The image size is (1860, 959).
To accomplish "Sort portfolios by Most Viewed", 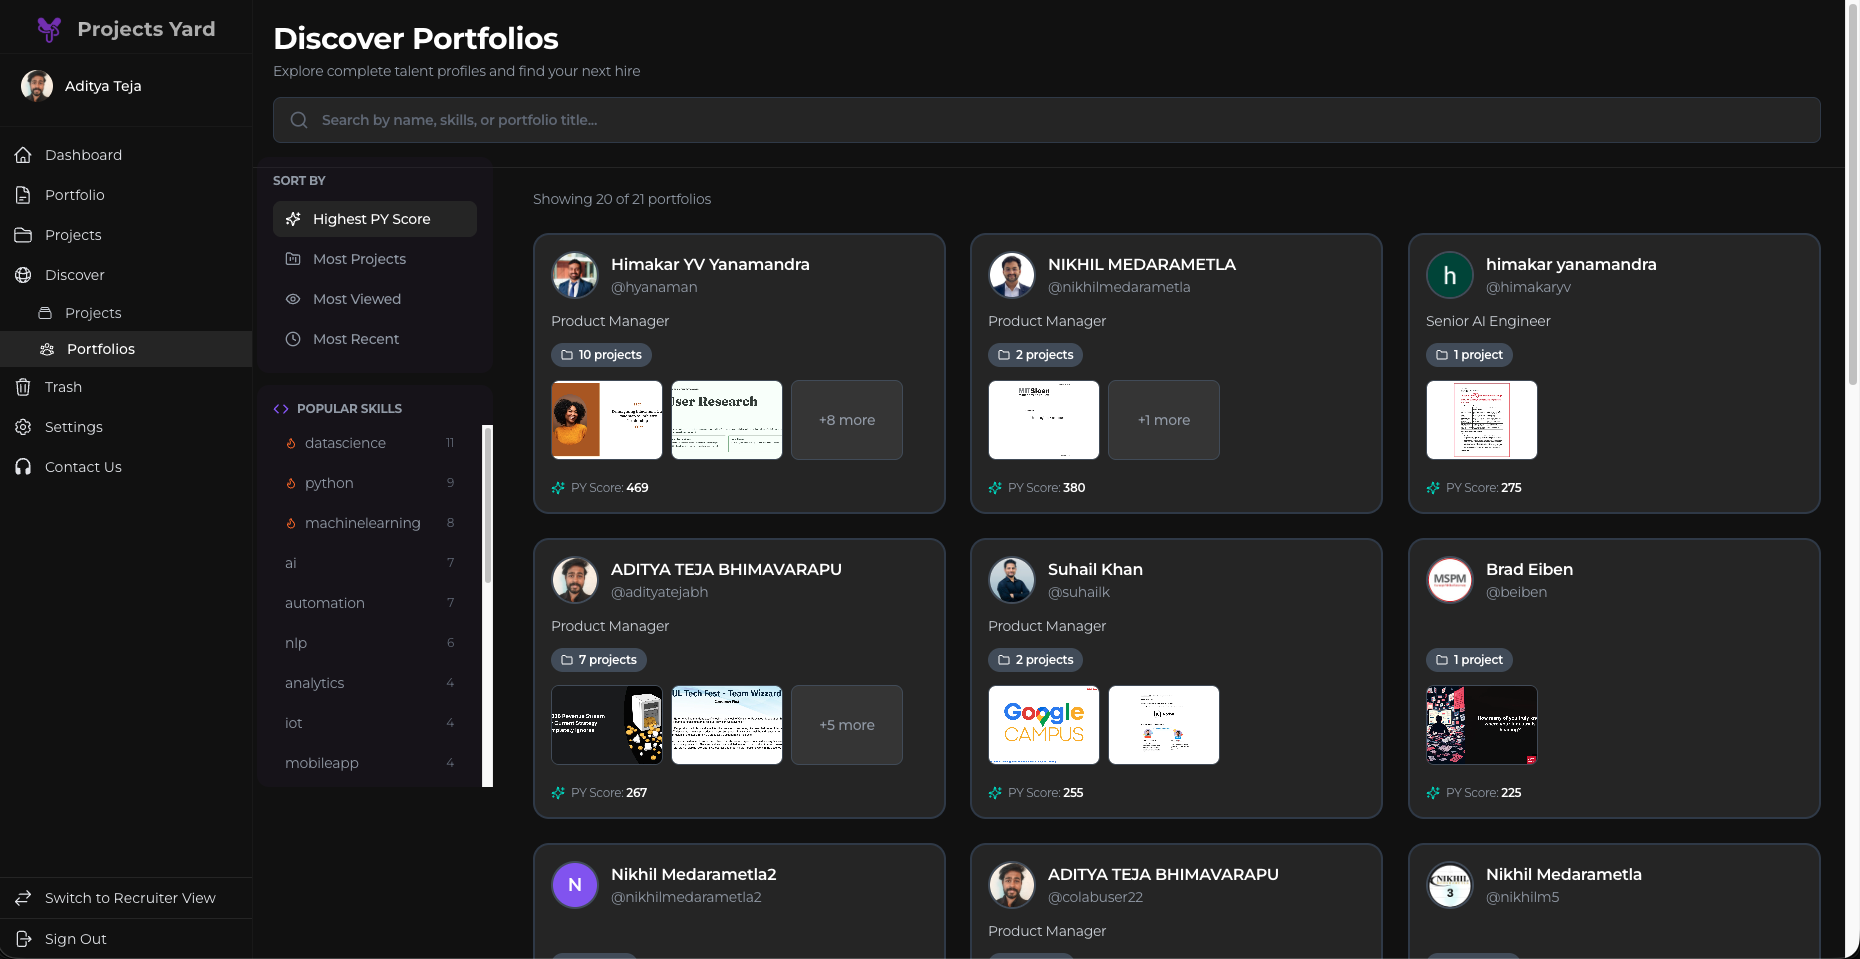I will (375, 299).
